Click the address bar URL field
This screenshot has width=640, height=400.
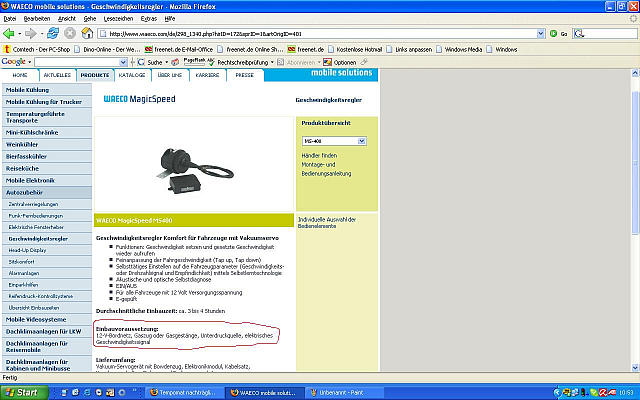(300, 33)
